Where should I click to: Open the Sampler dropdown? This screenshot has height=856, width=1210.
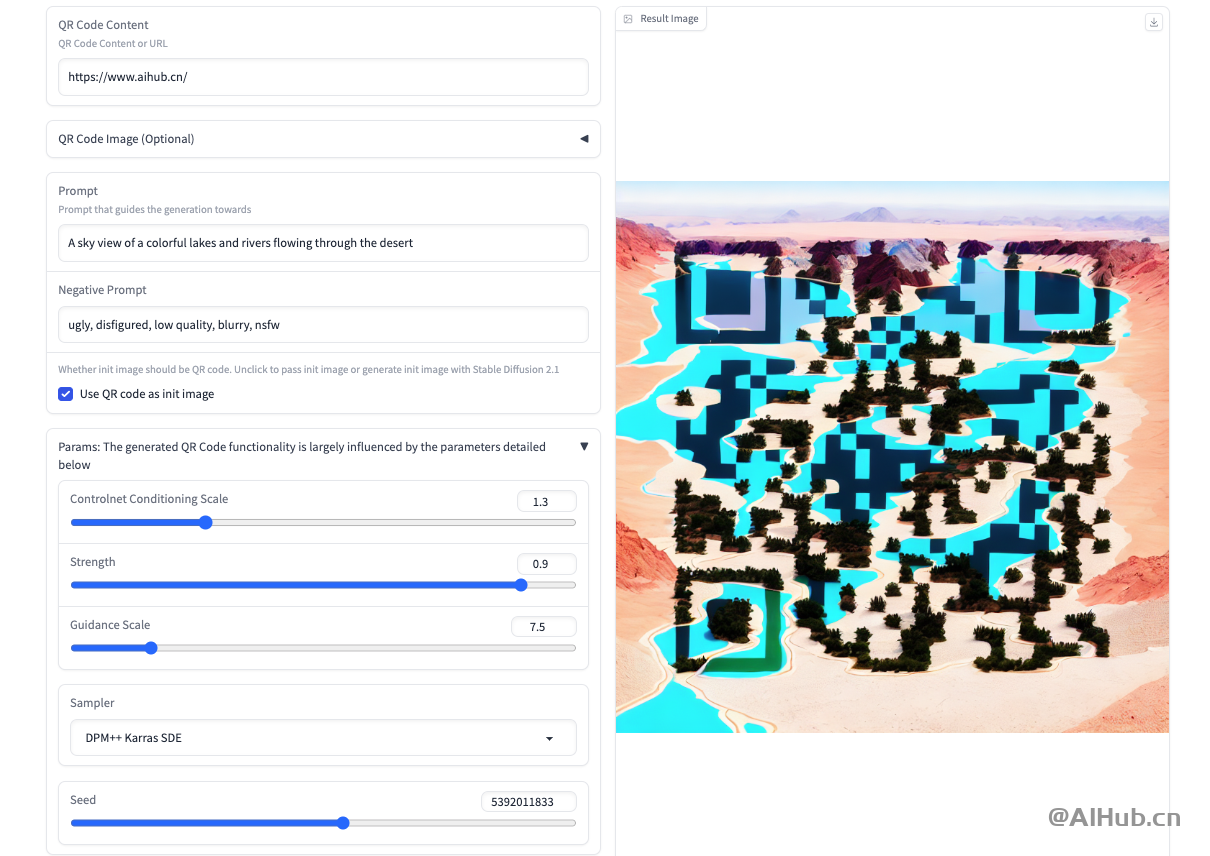(323, 738)
